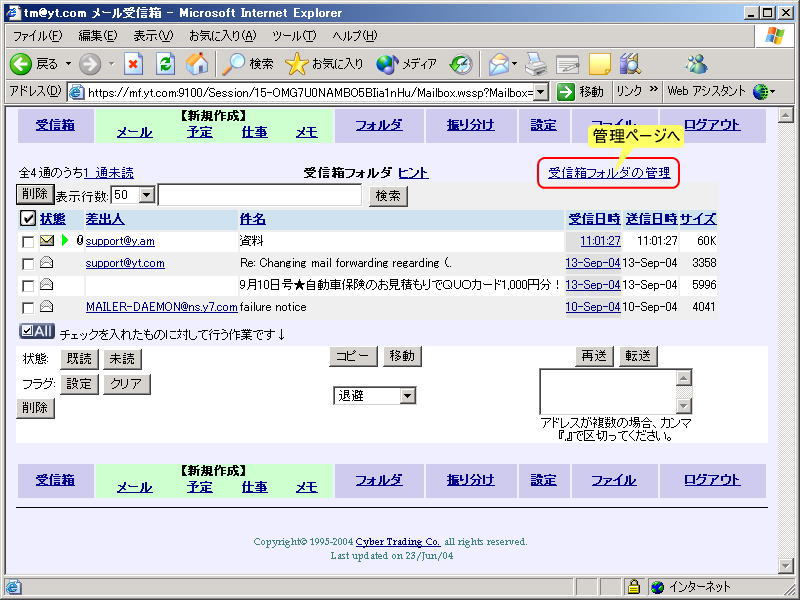Open Favorites (お気に入り) star icon
The height and width of the screenshot is (600, 800).
tap(297, 64)
